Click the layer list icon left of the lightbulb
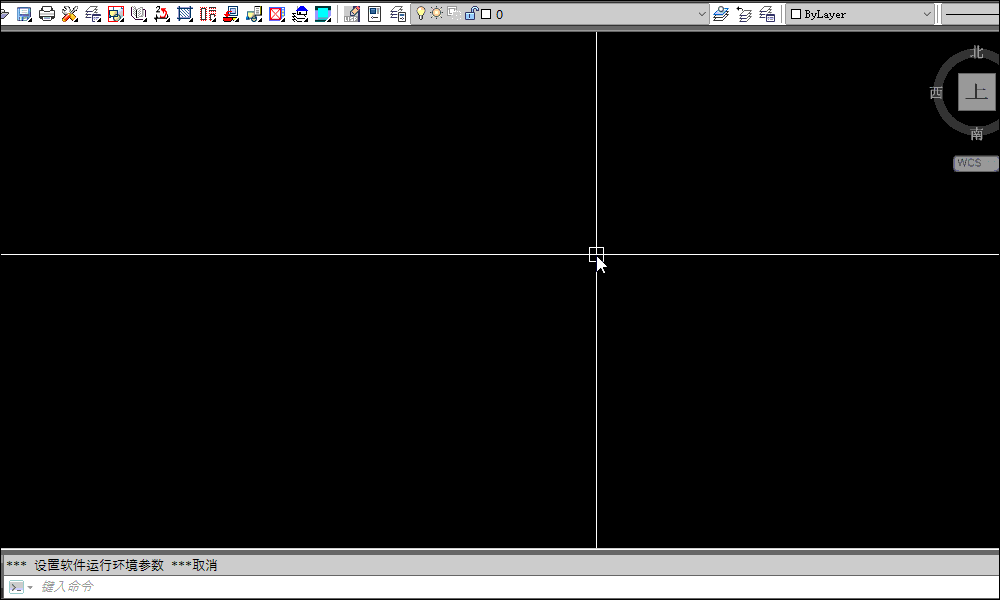The image size is (1000, 600). 398,13
